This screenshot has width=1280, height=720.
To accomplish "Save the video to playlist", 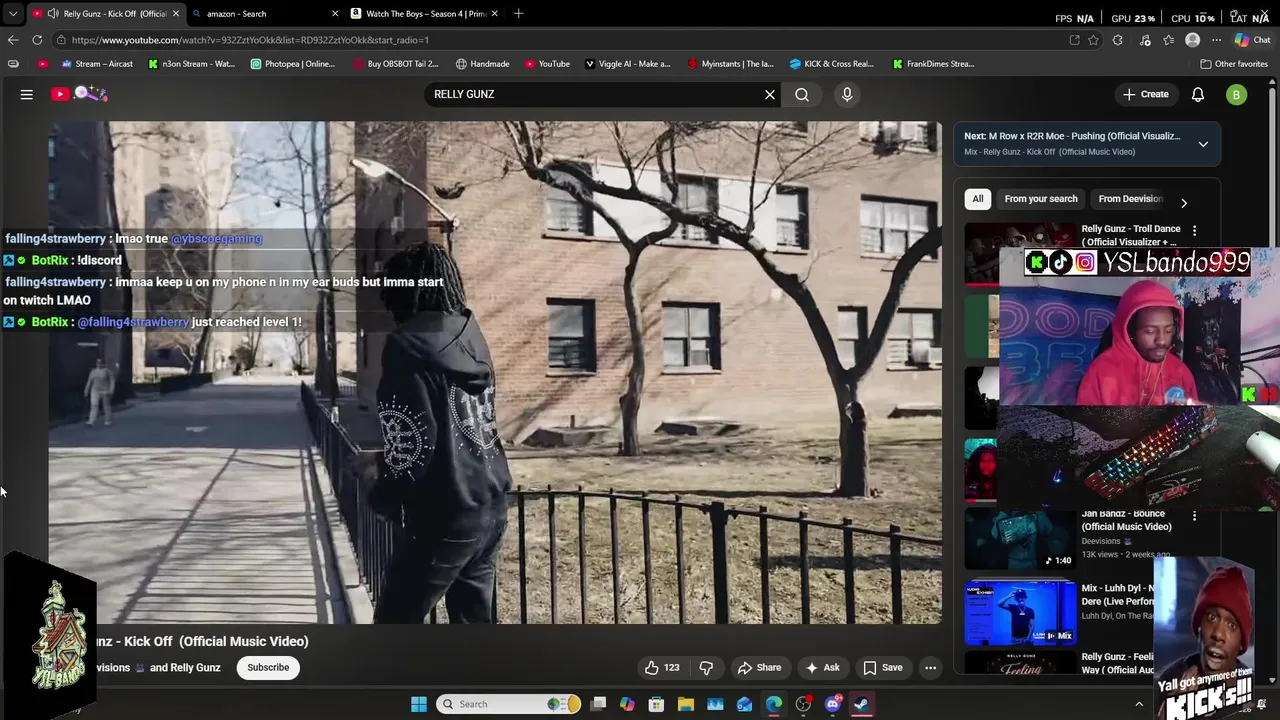I will tap(883, 668).
